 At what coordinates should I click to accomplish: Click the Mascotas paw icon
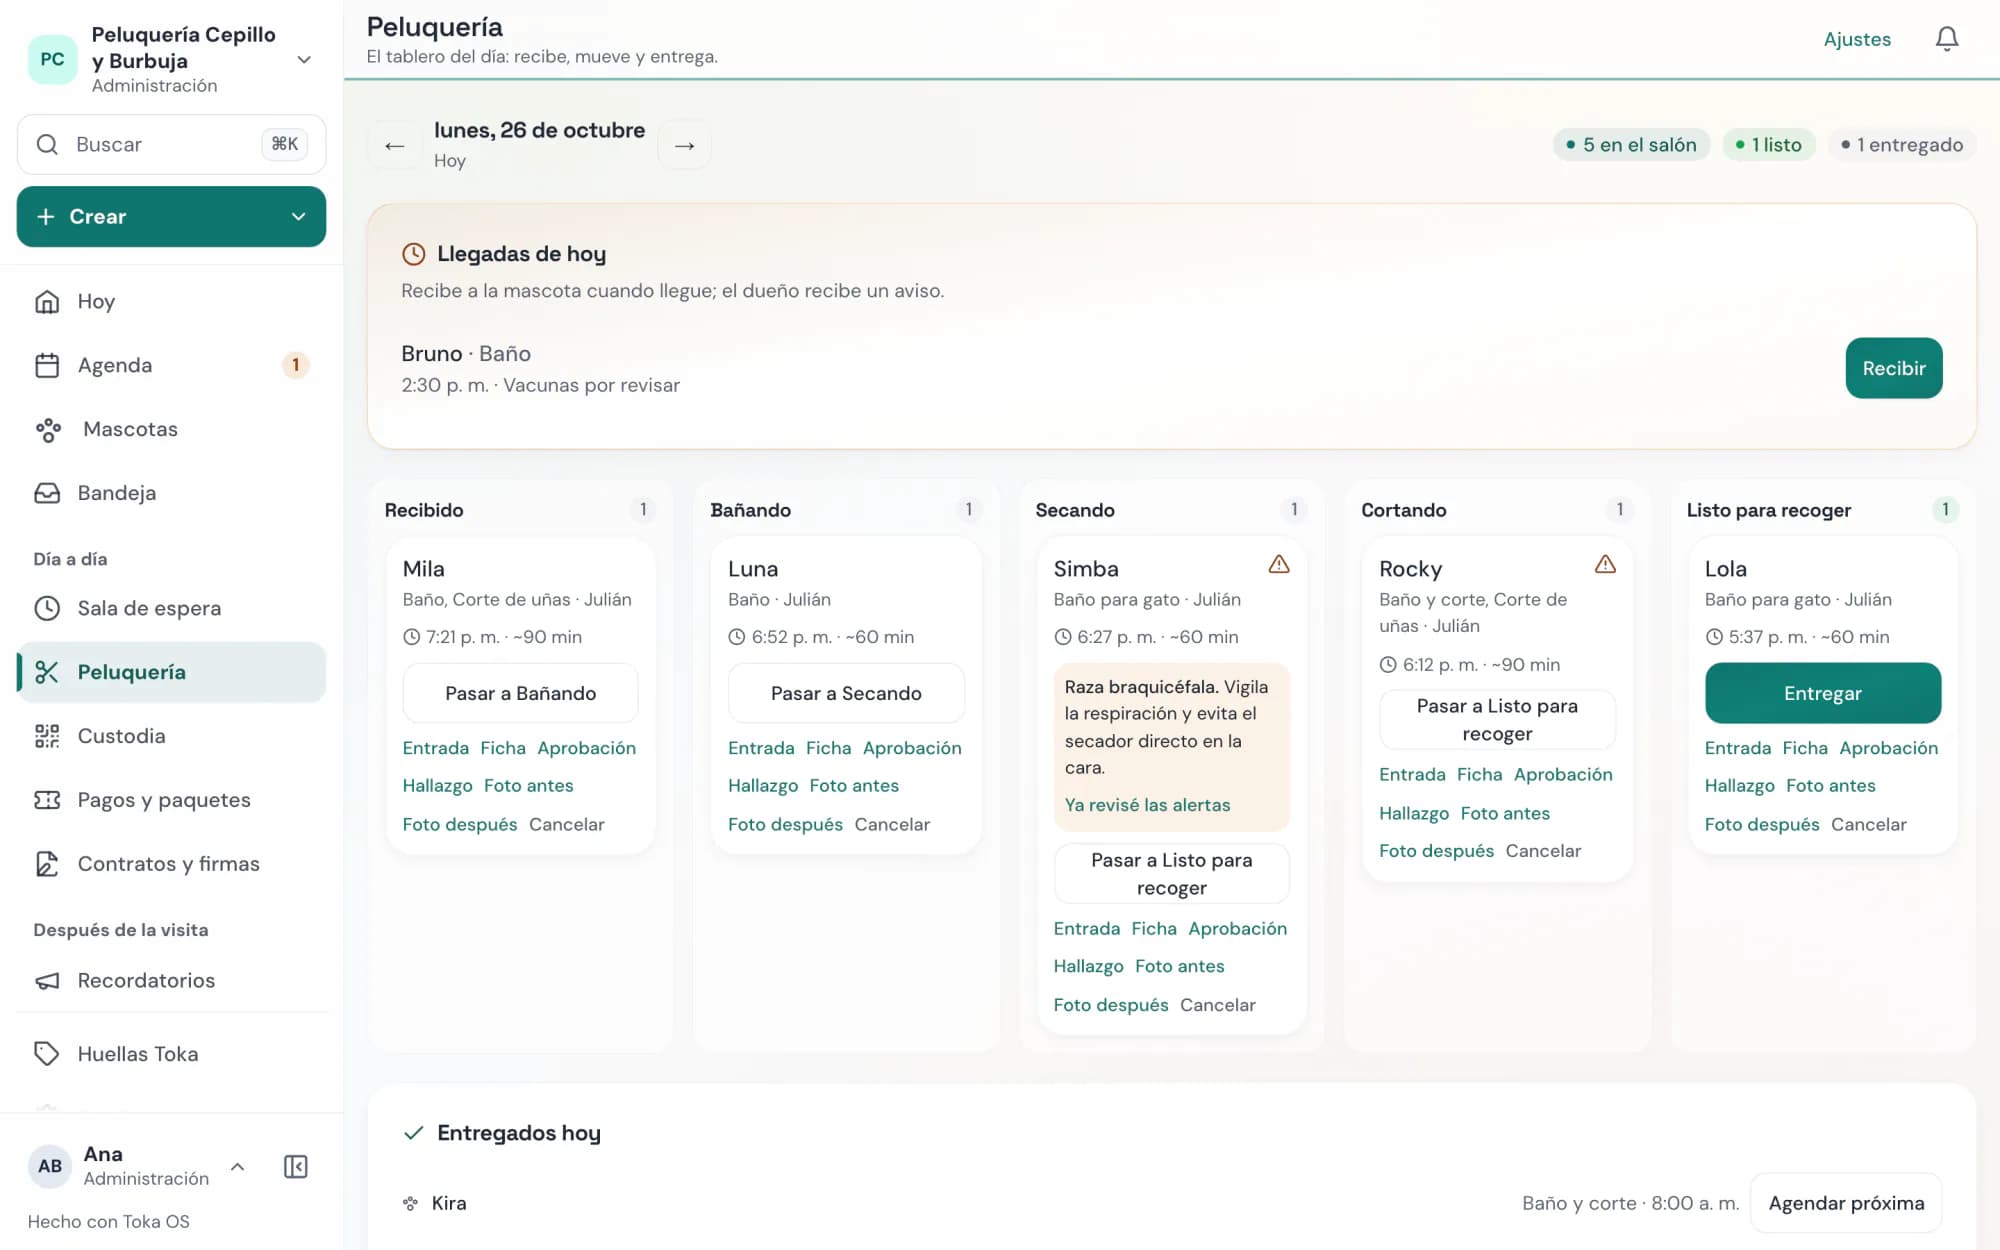[47, 429]
